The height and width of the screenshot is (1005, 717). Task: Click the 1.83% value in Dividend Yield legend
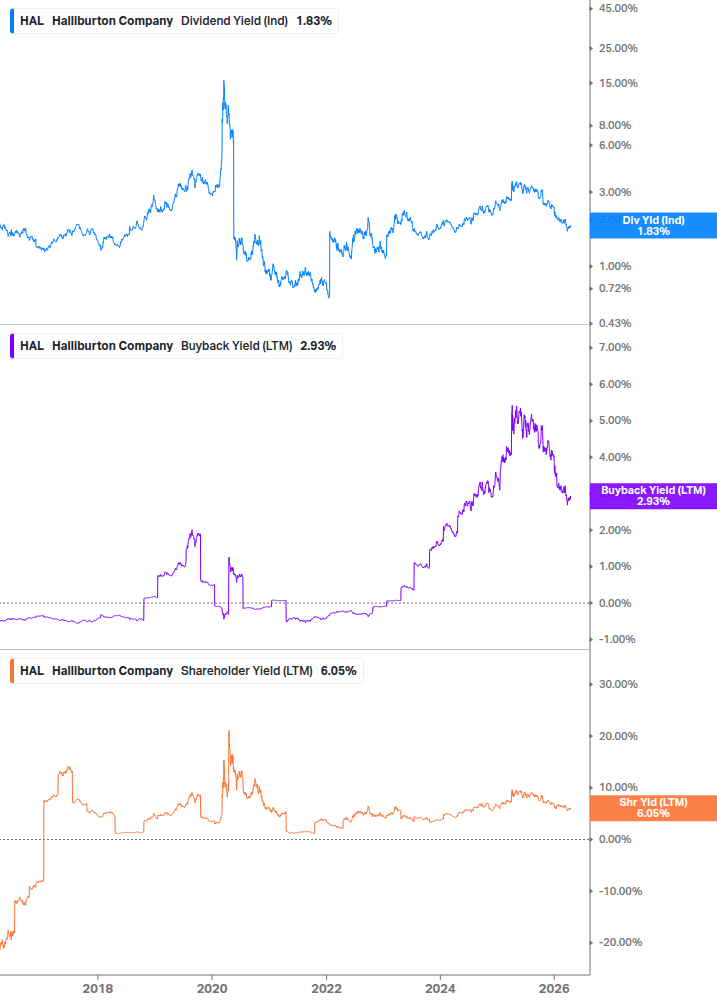tap(314, 21)
